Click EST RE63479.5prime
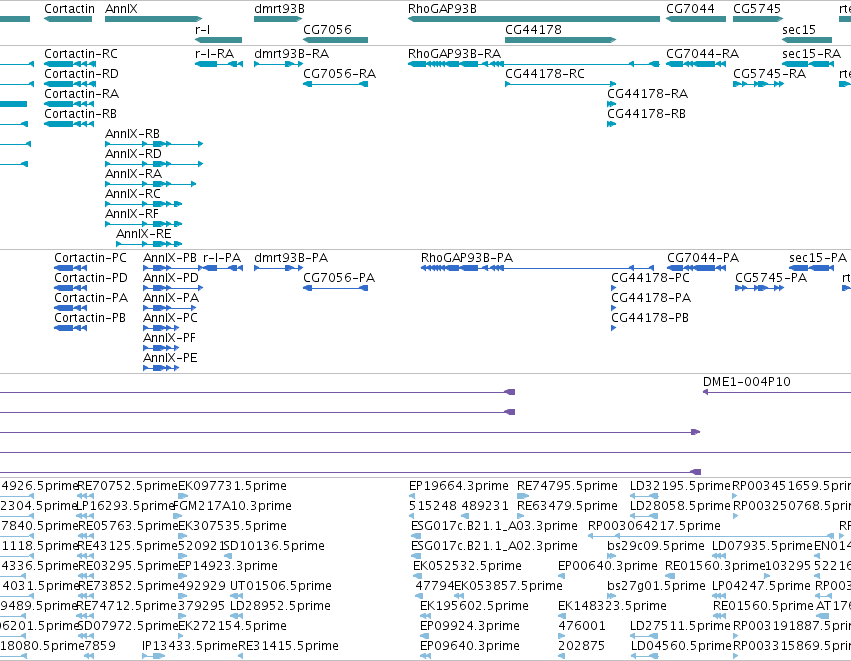The height and width of the screenshot is (661, 851). point(520,516)
